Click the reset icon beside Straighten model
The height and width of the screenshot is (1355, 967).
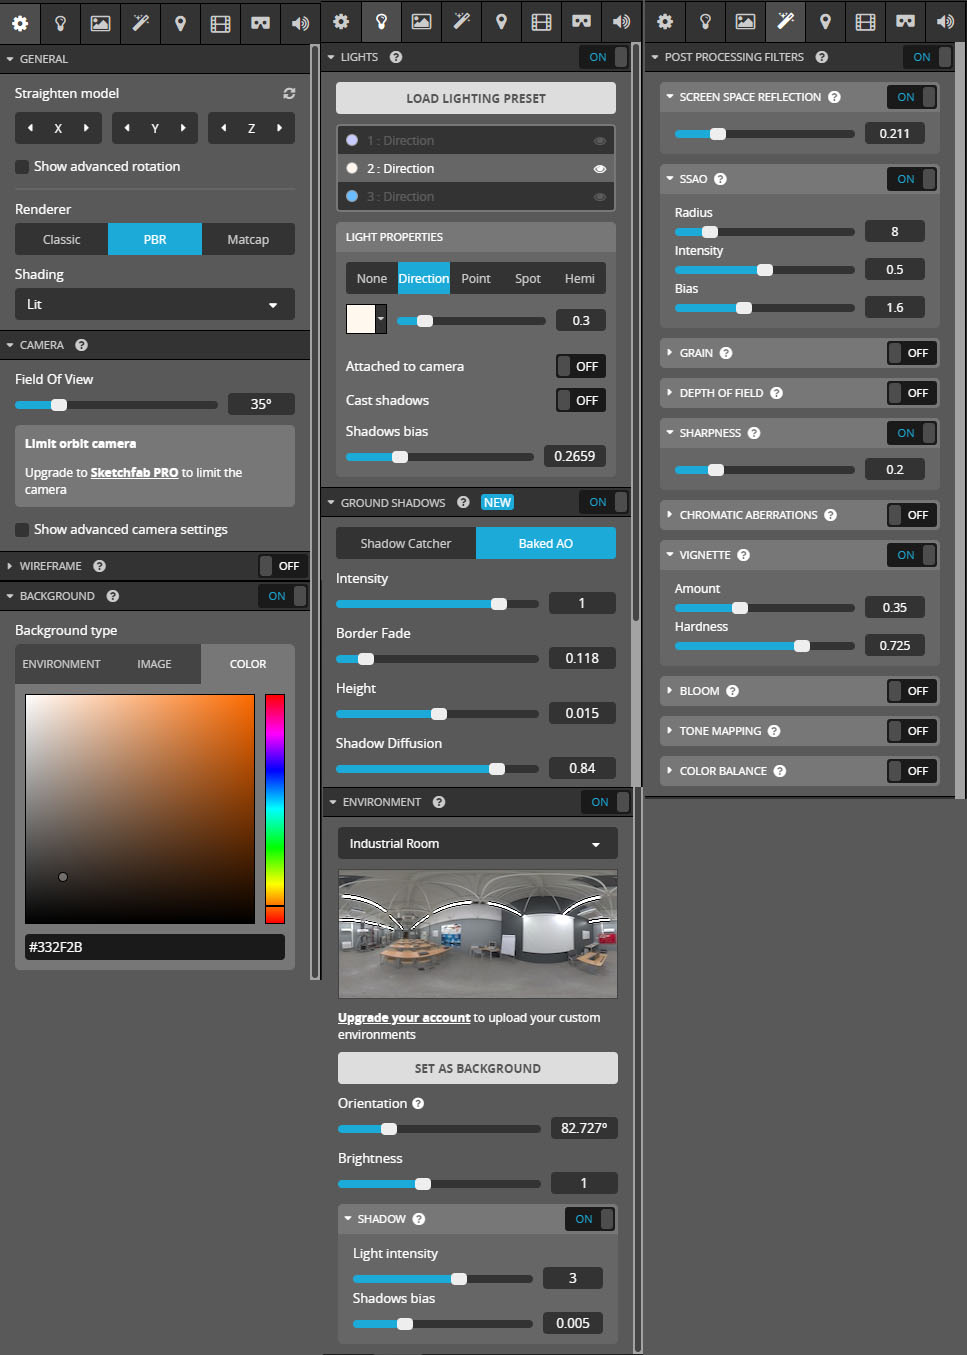(x=289, y=93)
